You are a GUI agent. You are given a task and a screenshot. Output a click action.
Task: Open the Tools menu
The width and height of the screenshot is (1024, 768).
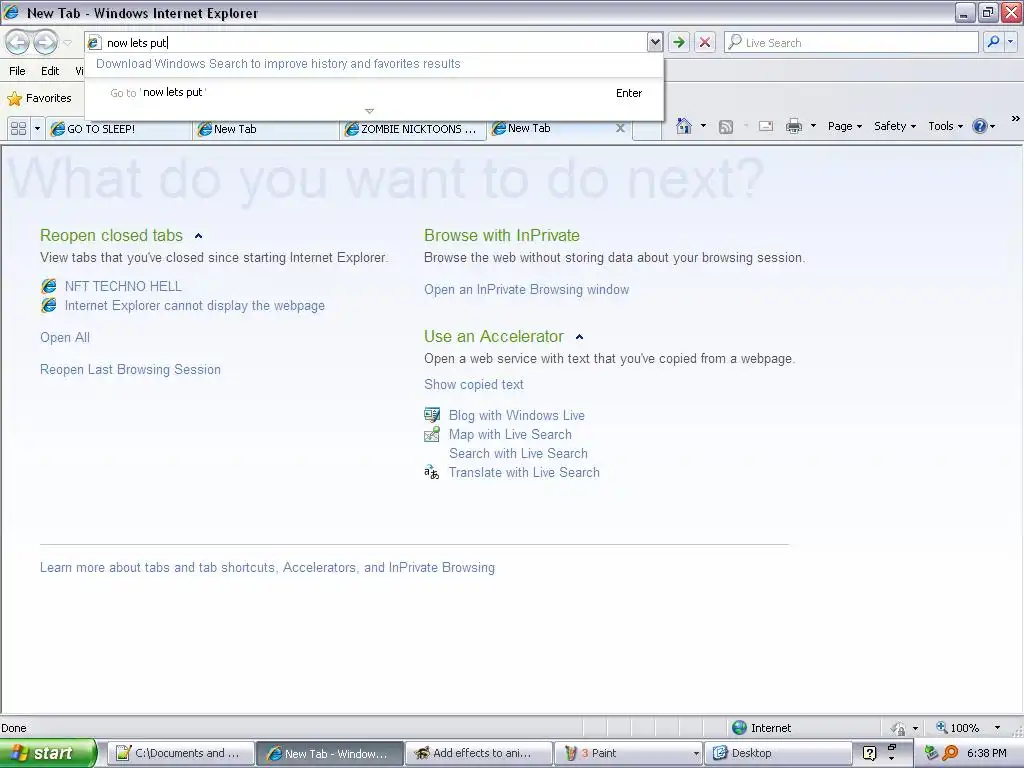click(946, 126)
